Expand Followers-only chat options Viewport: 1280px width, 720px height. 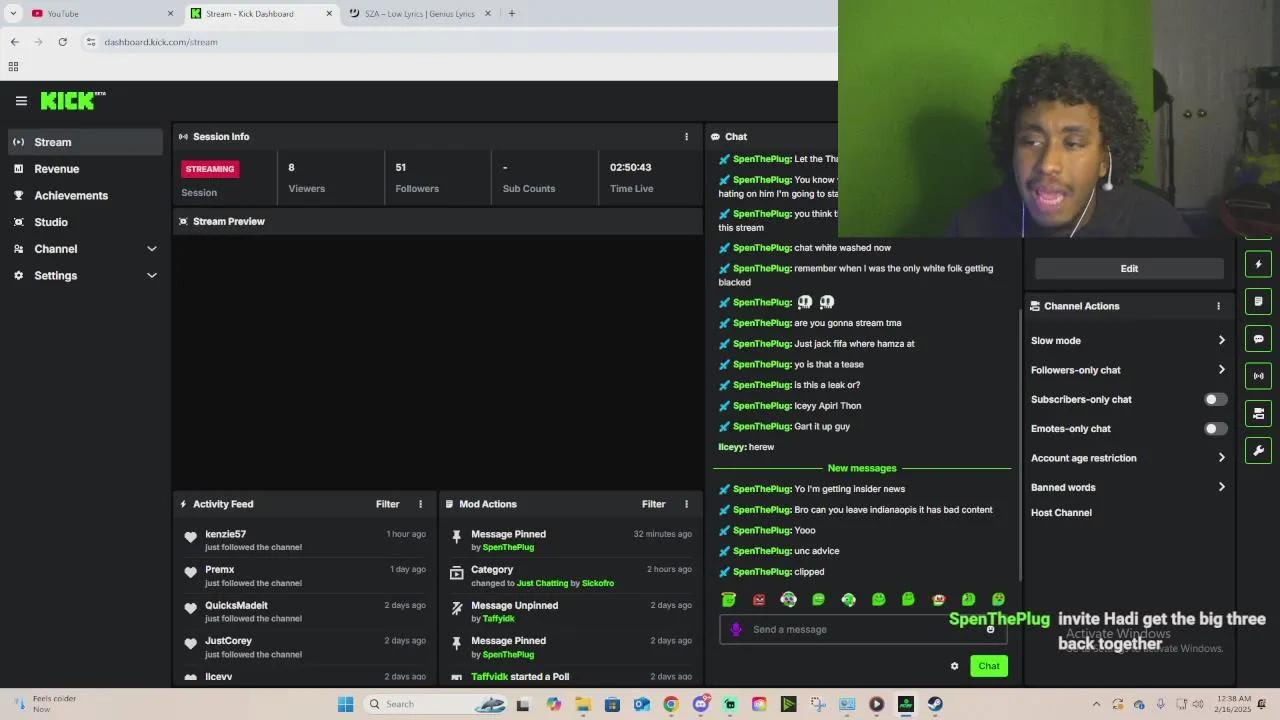1221,370
